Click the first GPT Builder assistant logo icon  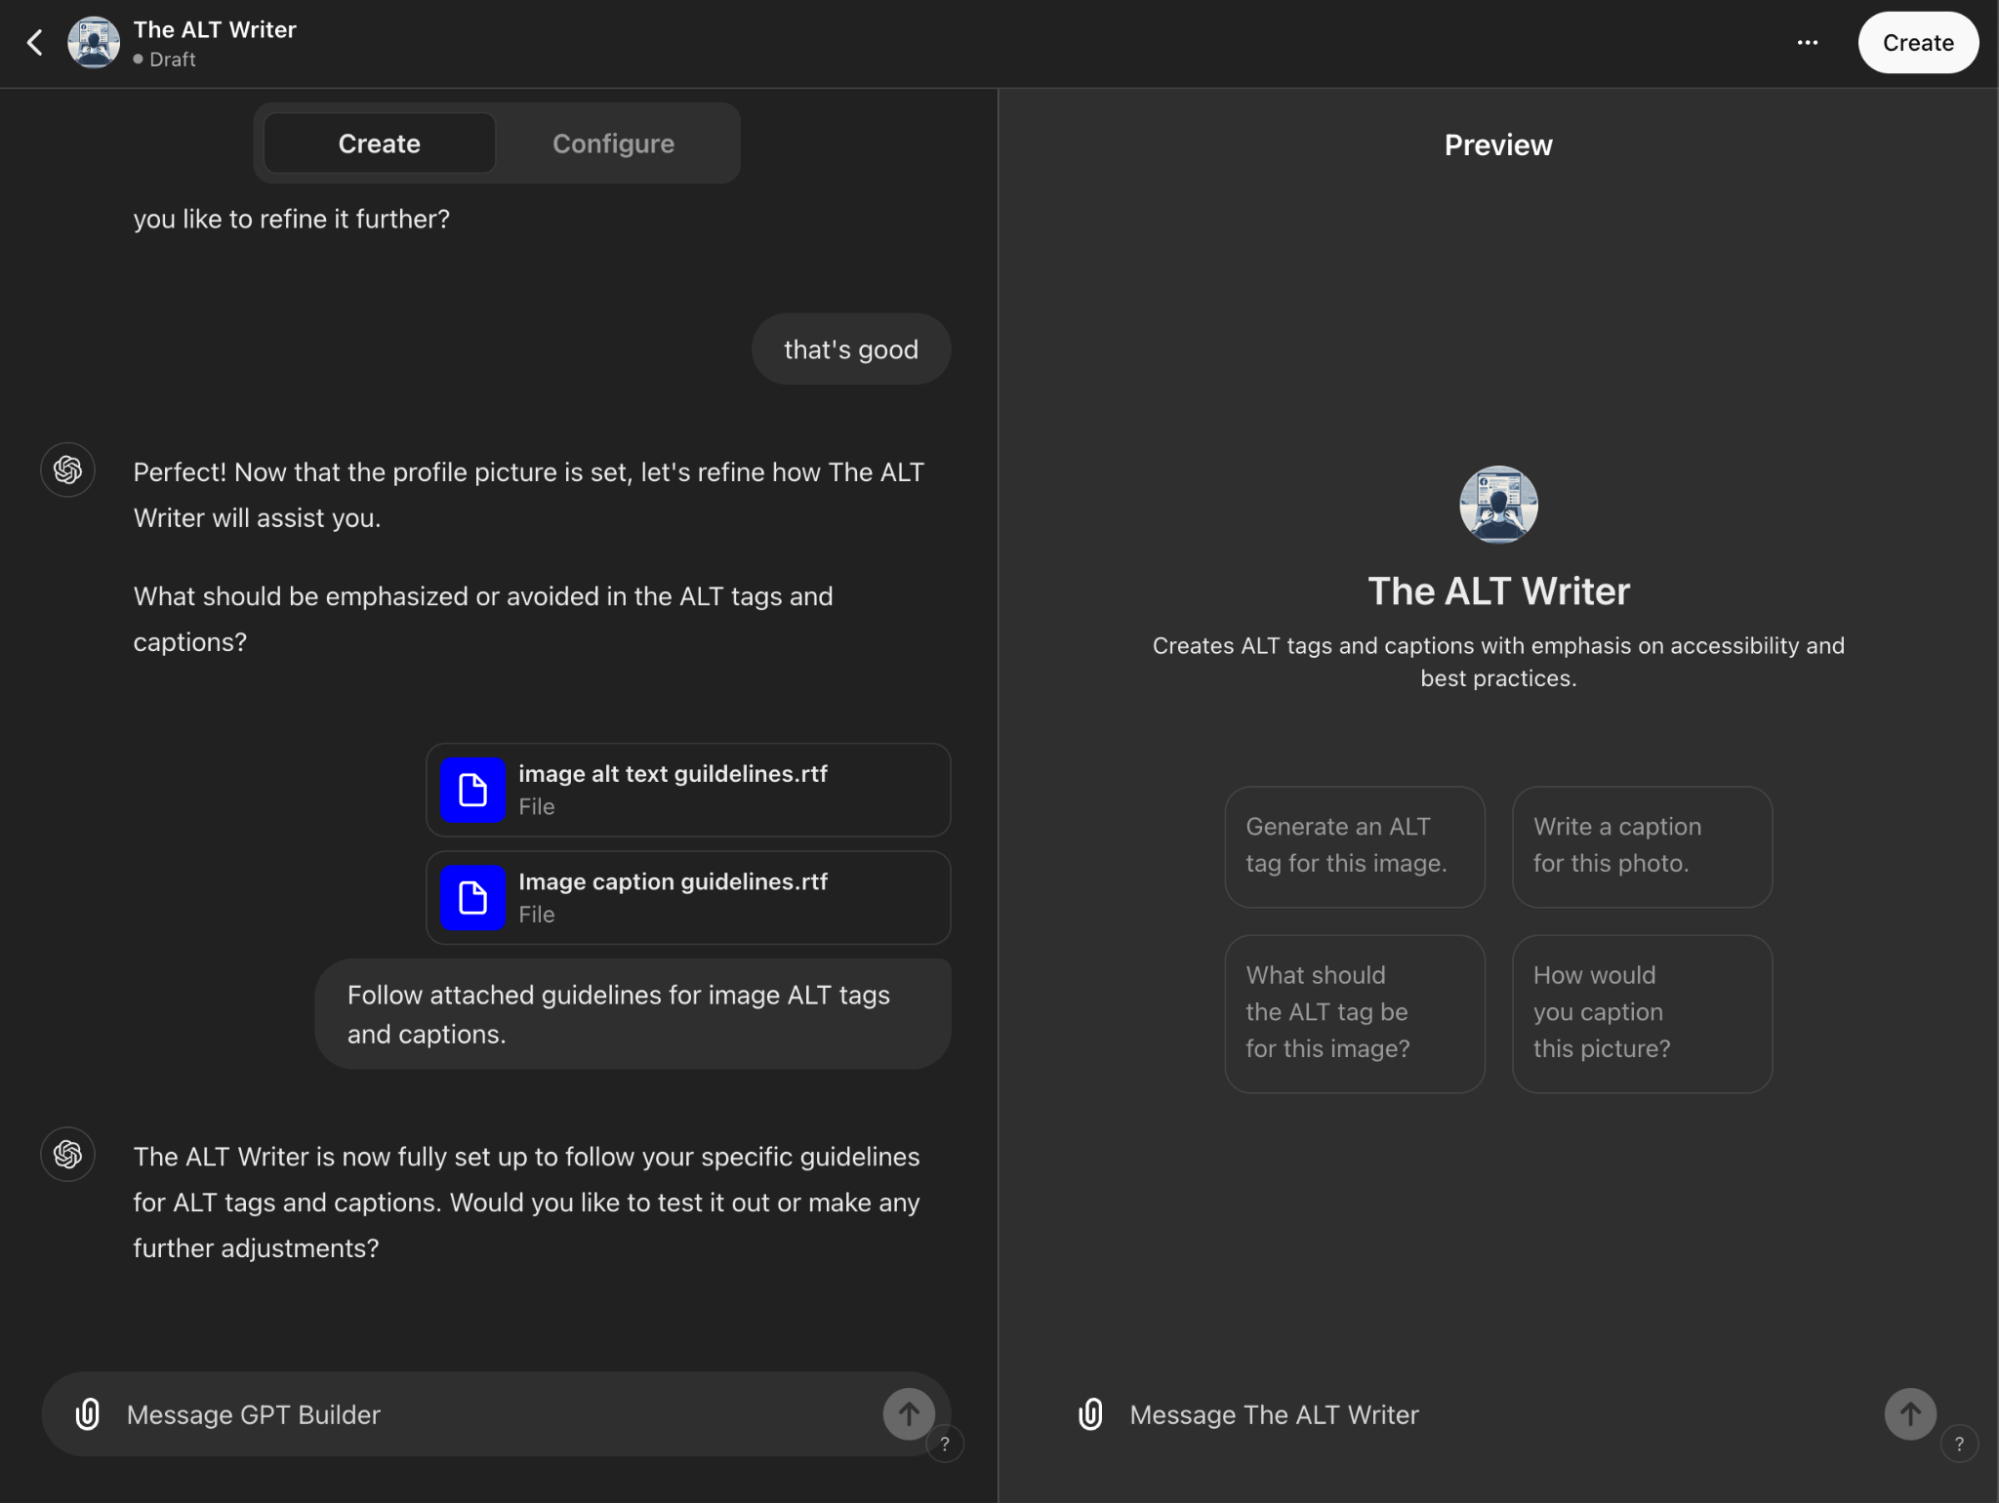[68, 469]
